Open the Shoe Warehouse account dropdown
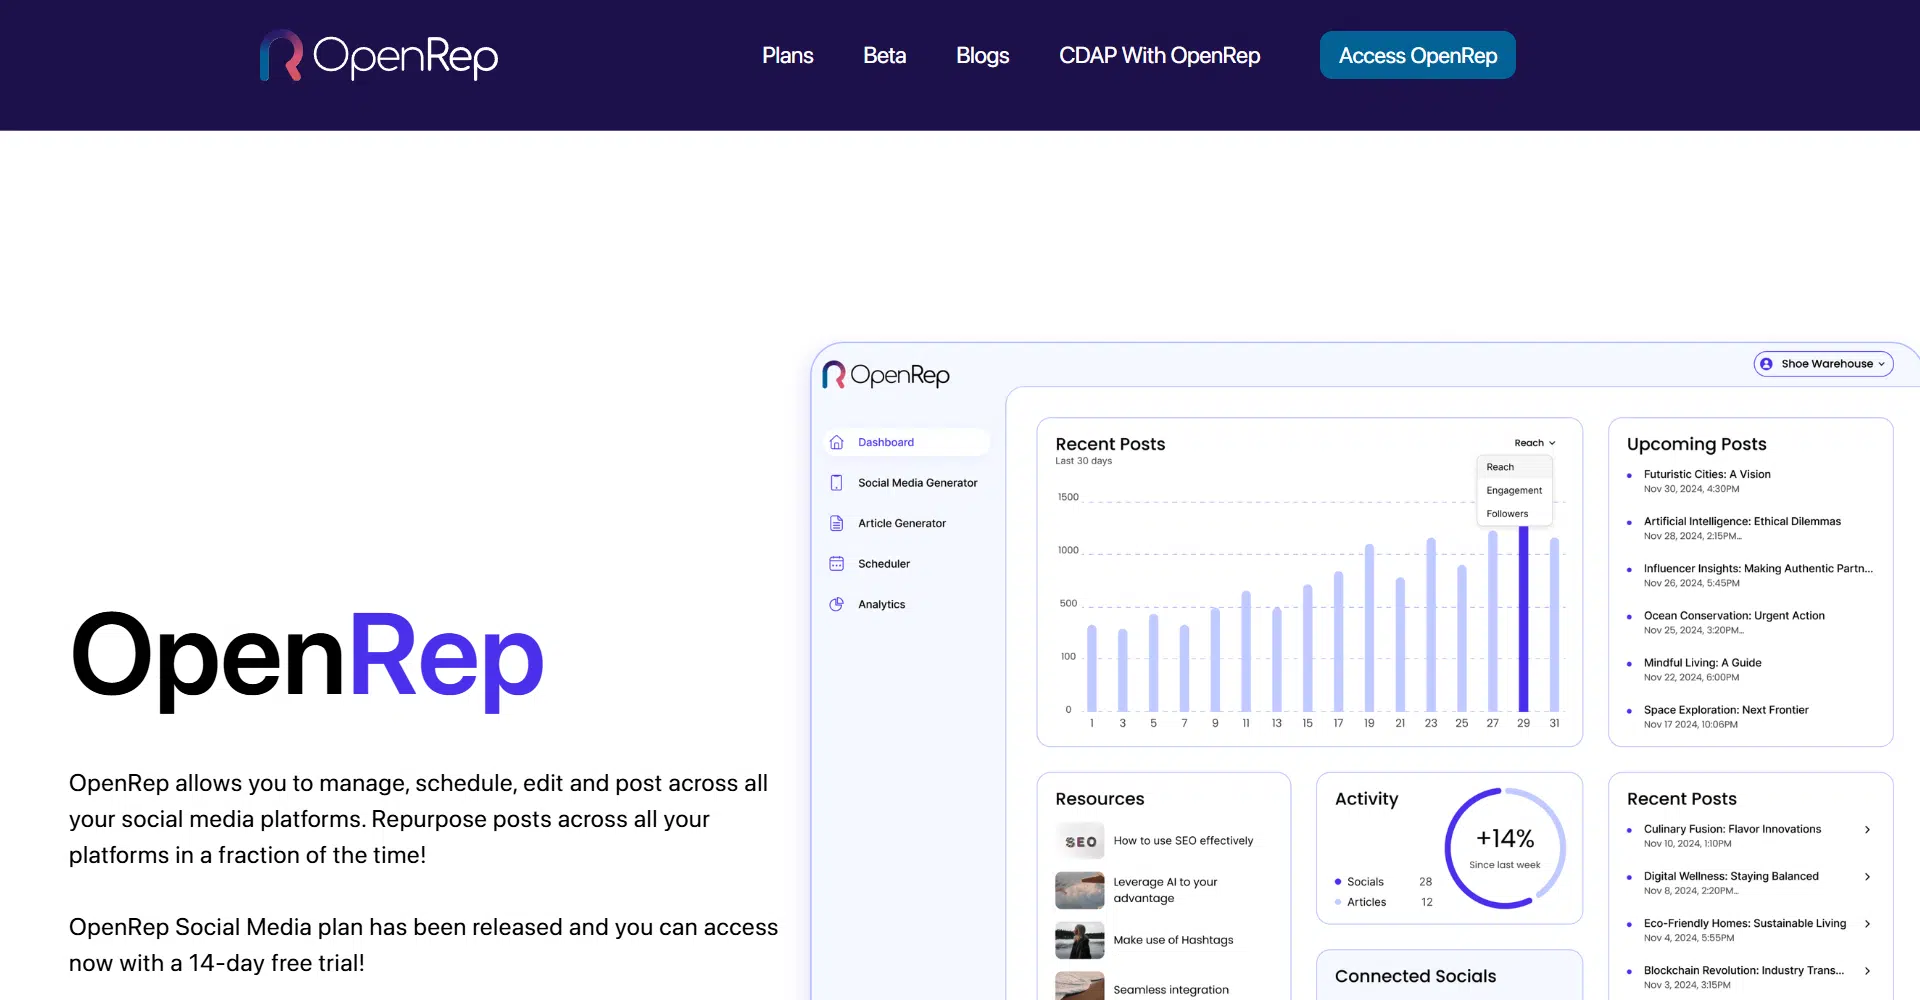Image resolution: width=1920 pixels, height=1000 pixels. tap(1824, 364)
